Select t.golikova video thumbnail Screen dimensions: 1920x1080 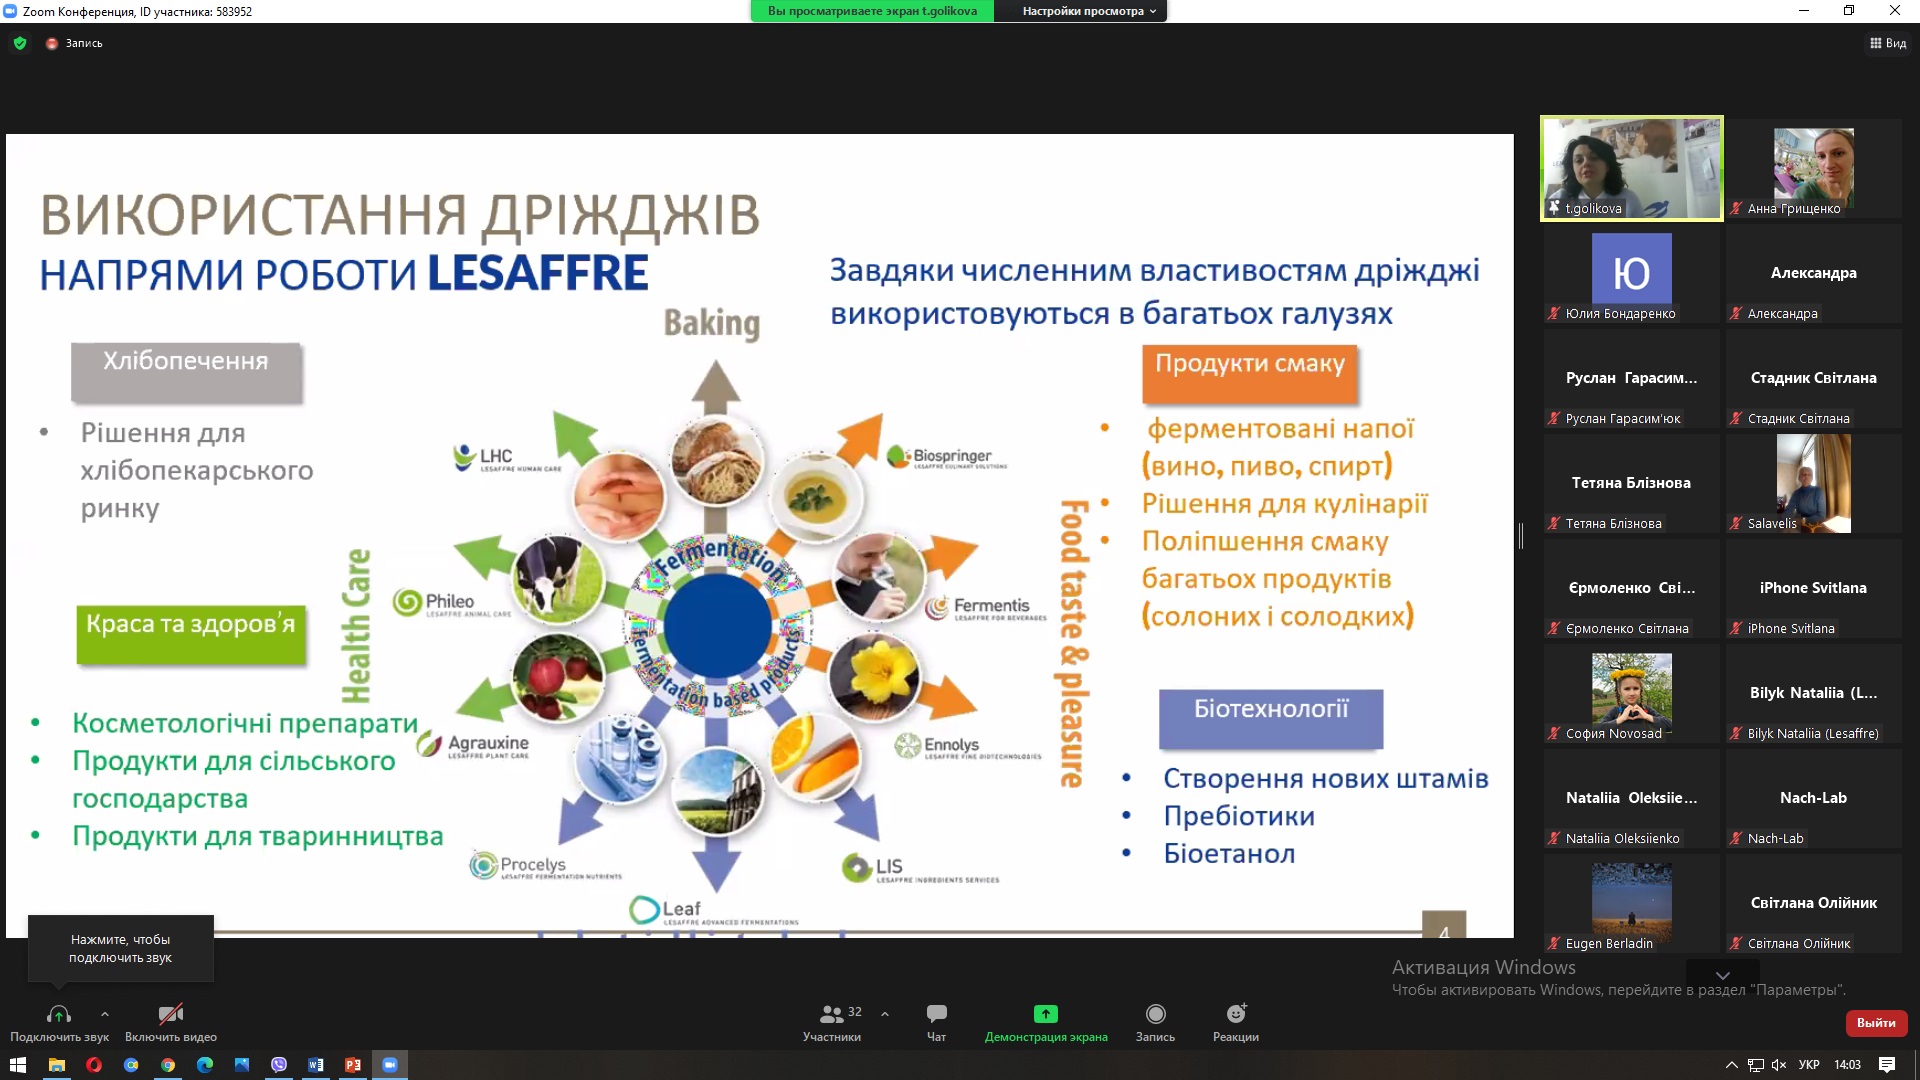[1631, 168]
